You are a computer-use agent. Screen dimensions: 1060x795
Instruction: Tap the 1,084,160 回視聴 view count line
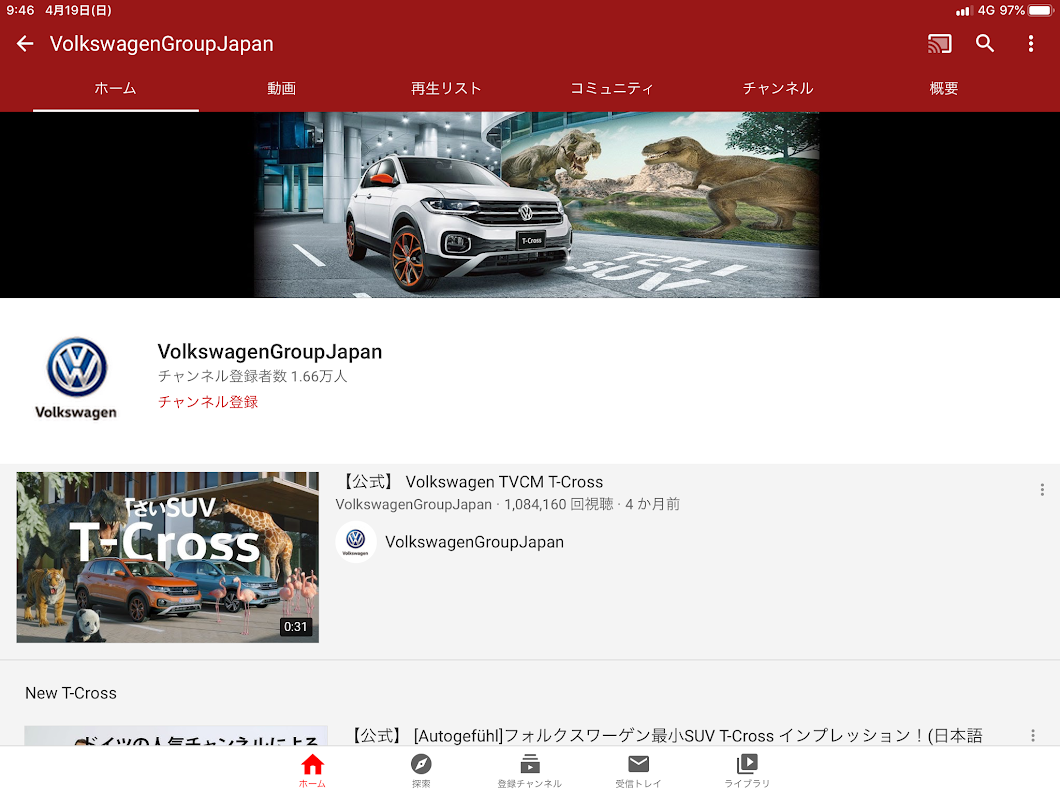tap(508, 504)
